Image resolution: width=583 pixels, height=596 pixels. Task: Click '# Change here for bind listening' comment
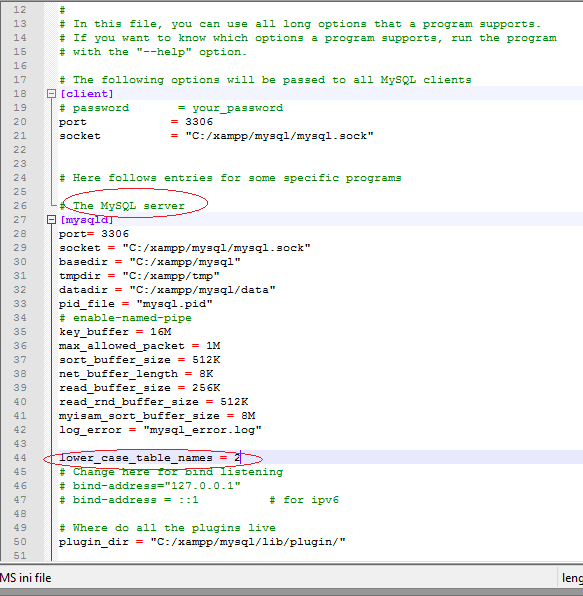tap(171, 472)
